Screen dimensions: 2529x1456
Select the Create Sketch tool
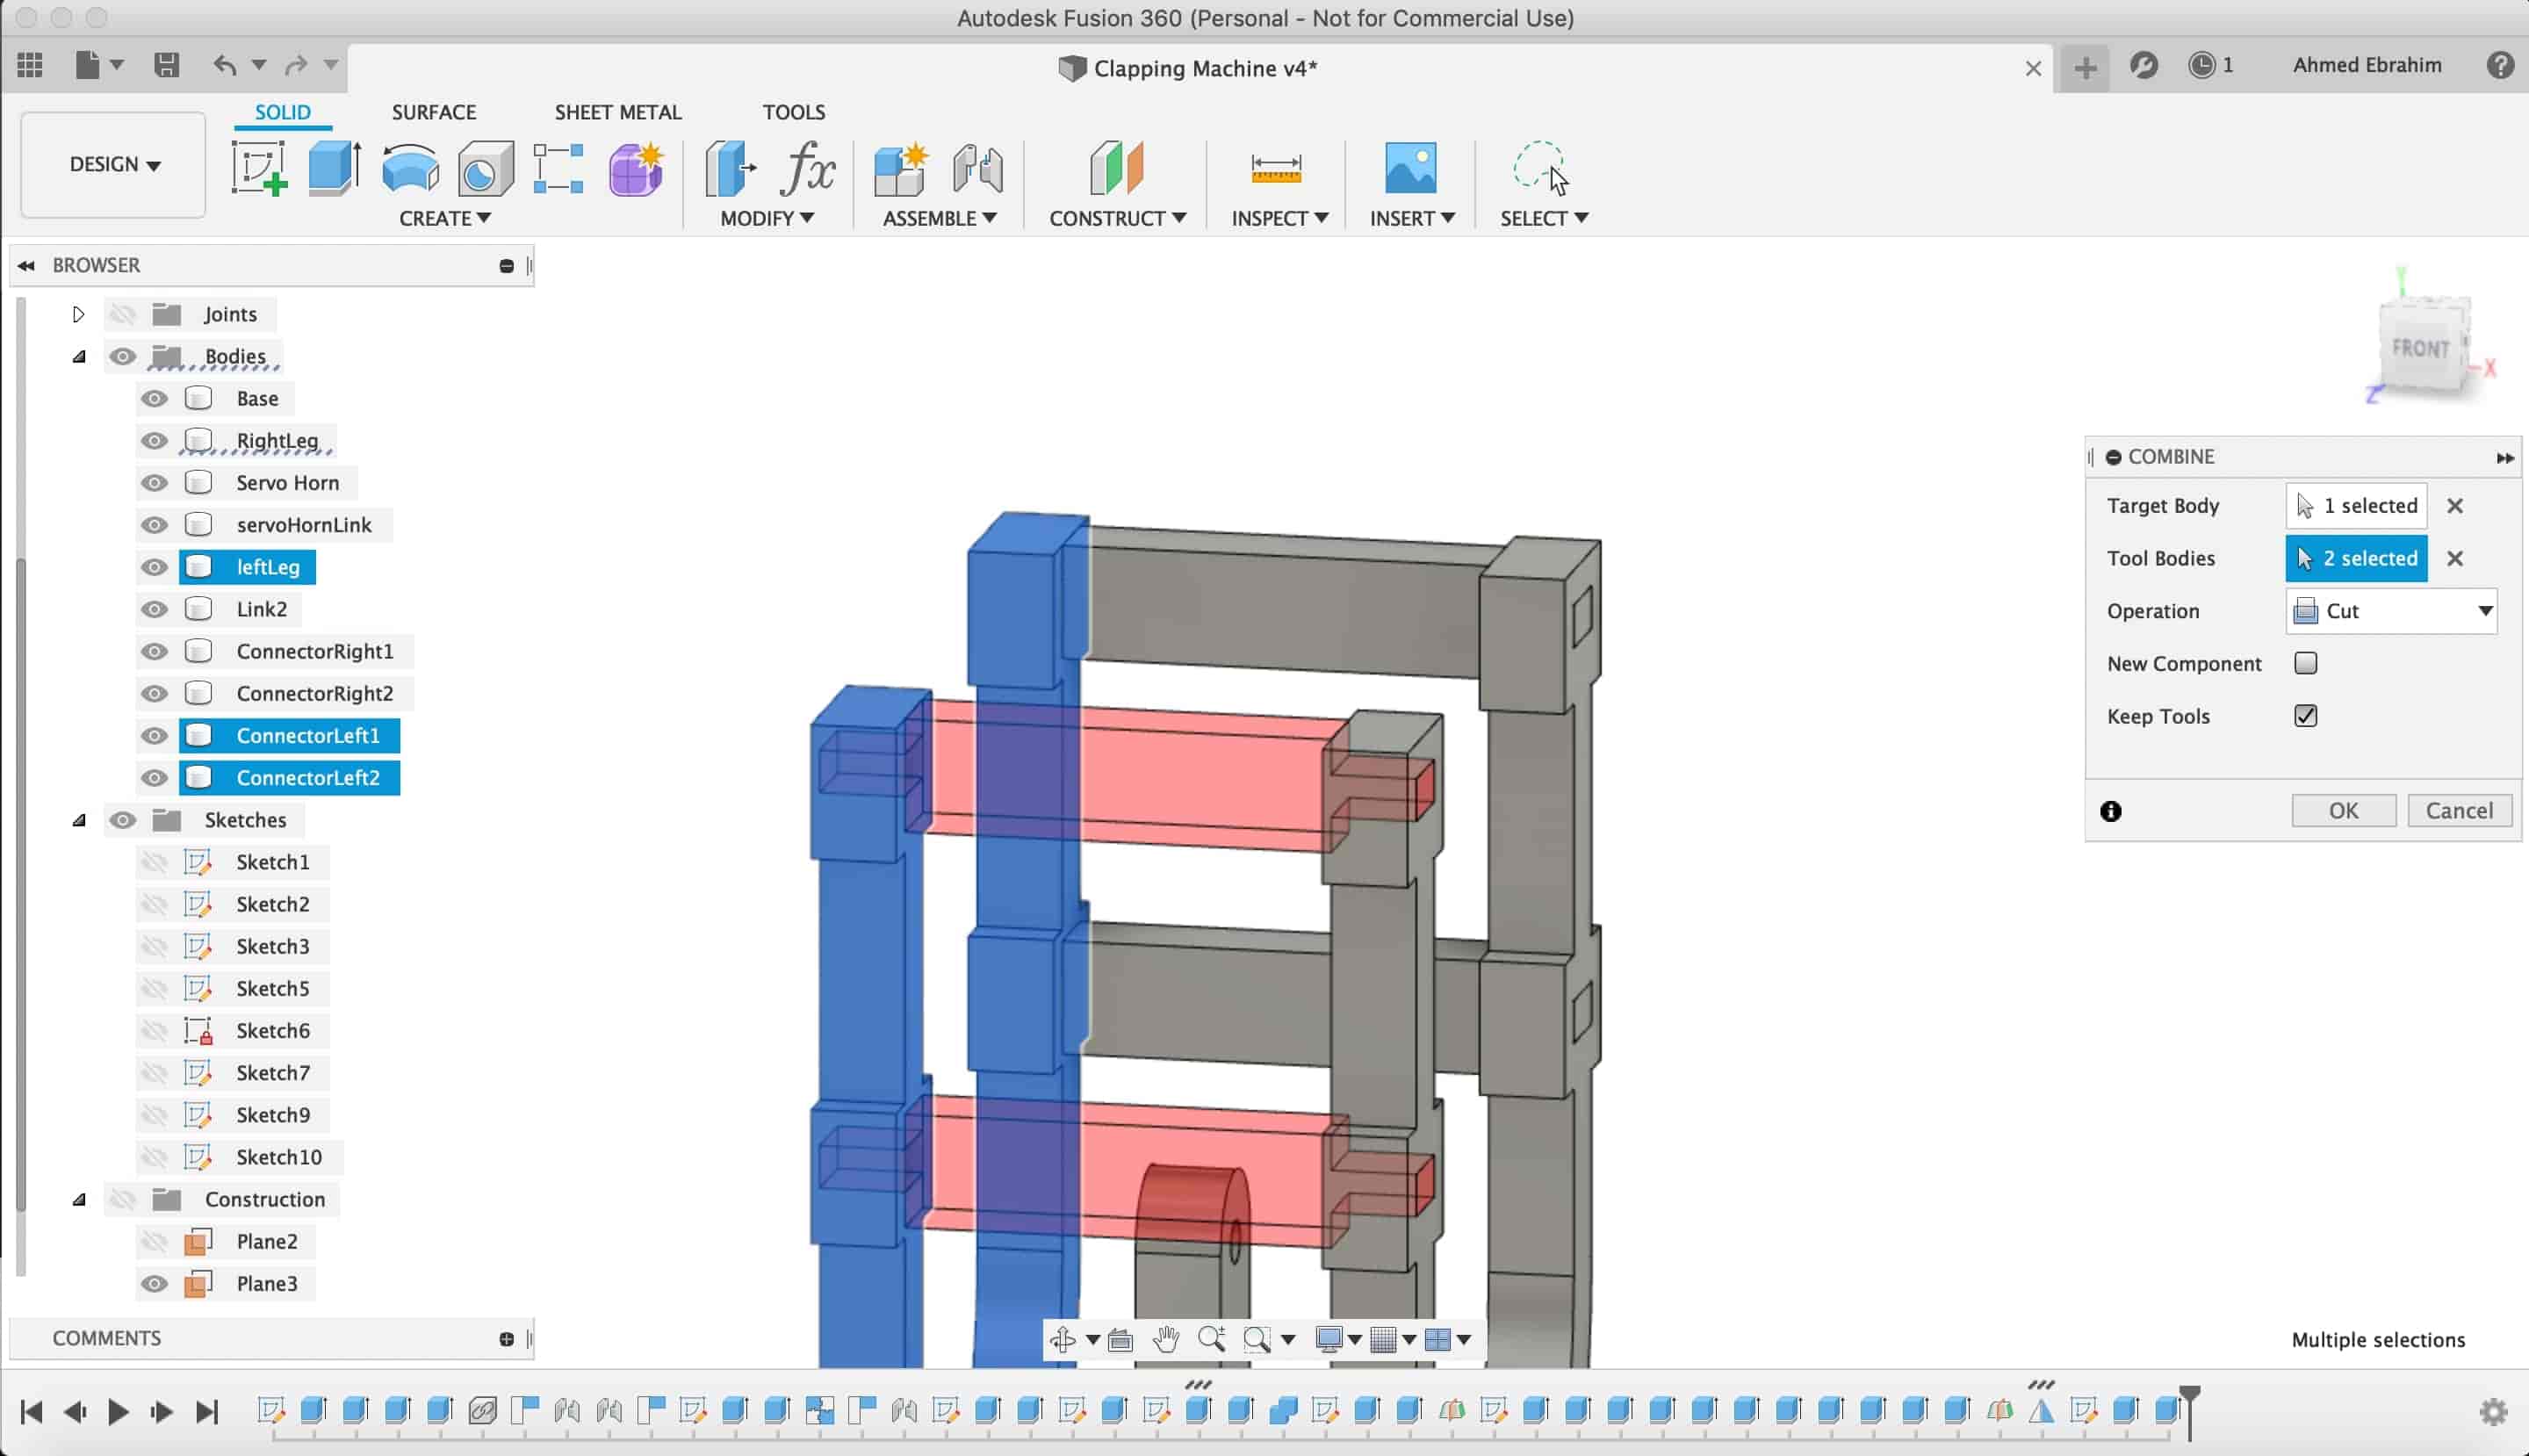click(x=259, y=168)
